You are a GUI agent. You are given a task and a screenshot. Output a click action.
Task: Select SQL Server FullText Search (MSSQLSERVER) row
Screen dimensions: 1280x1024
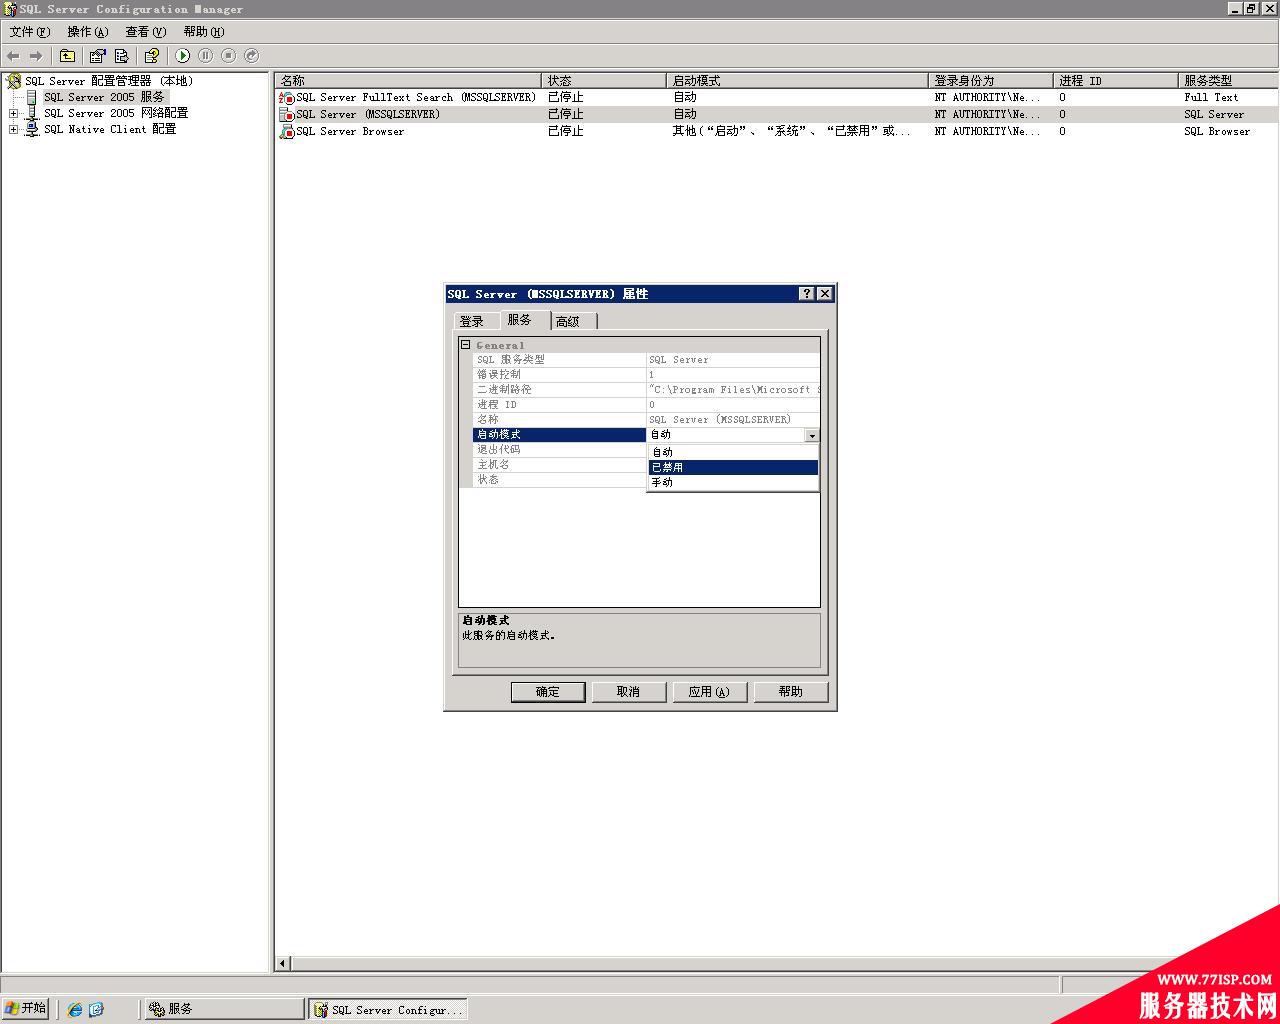[x=777, y=97]
